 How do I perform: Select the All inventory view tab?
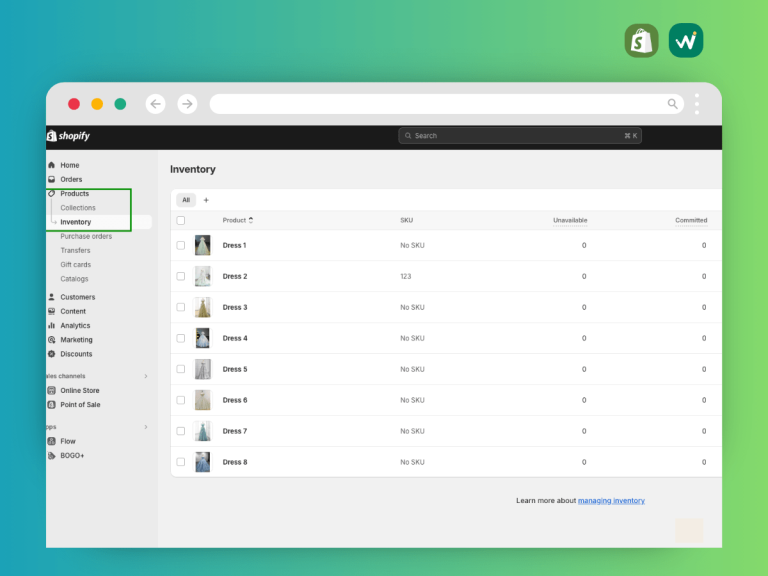tap(186, 200)
